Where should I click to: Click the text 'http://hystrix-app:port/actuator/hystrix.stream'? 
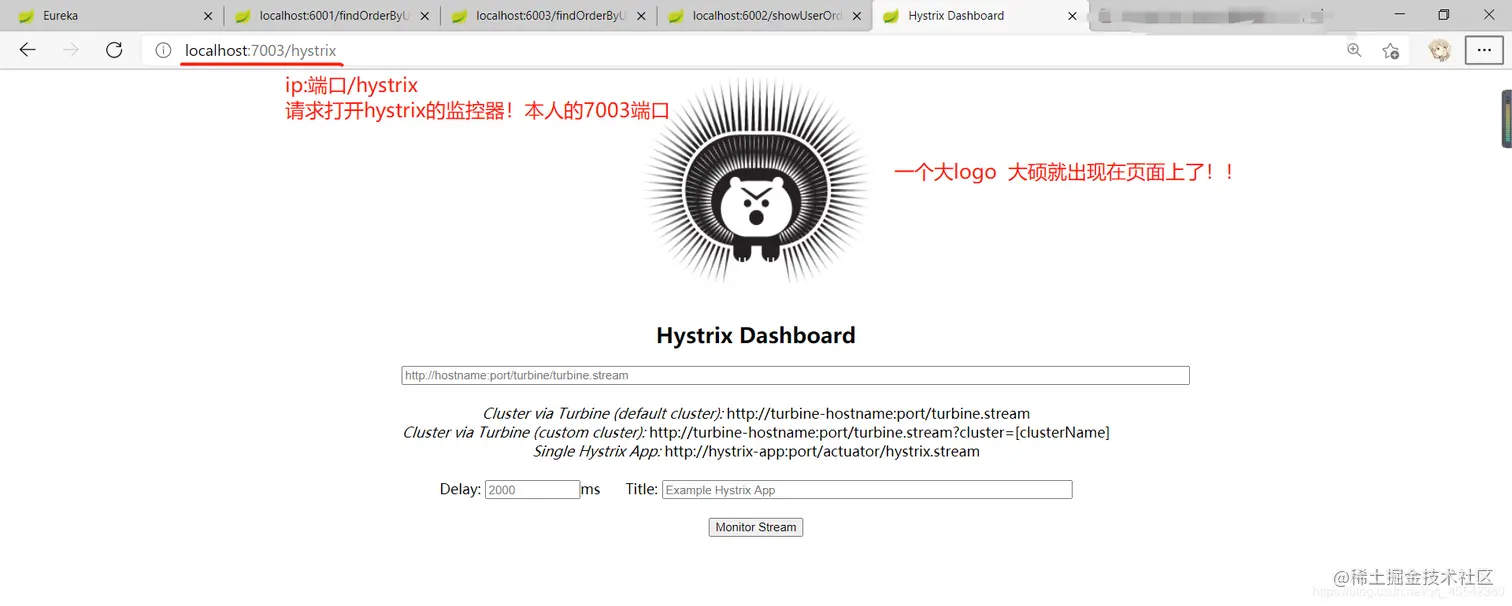pyautogui.click(x=822, y=451)
